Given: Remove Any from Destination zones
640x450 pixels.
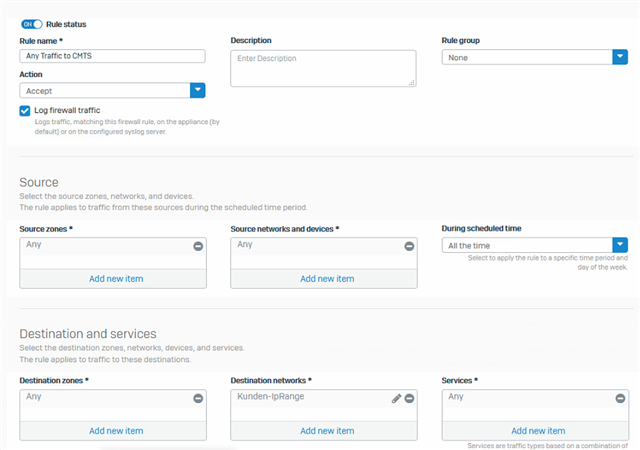Looking at the screenshot, I should point(198,399).
